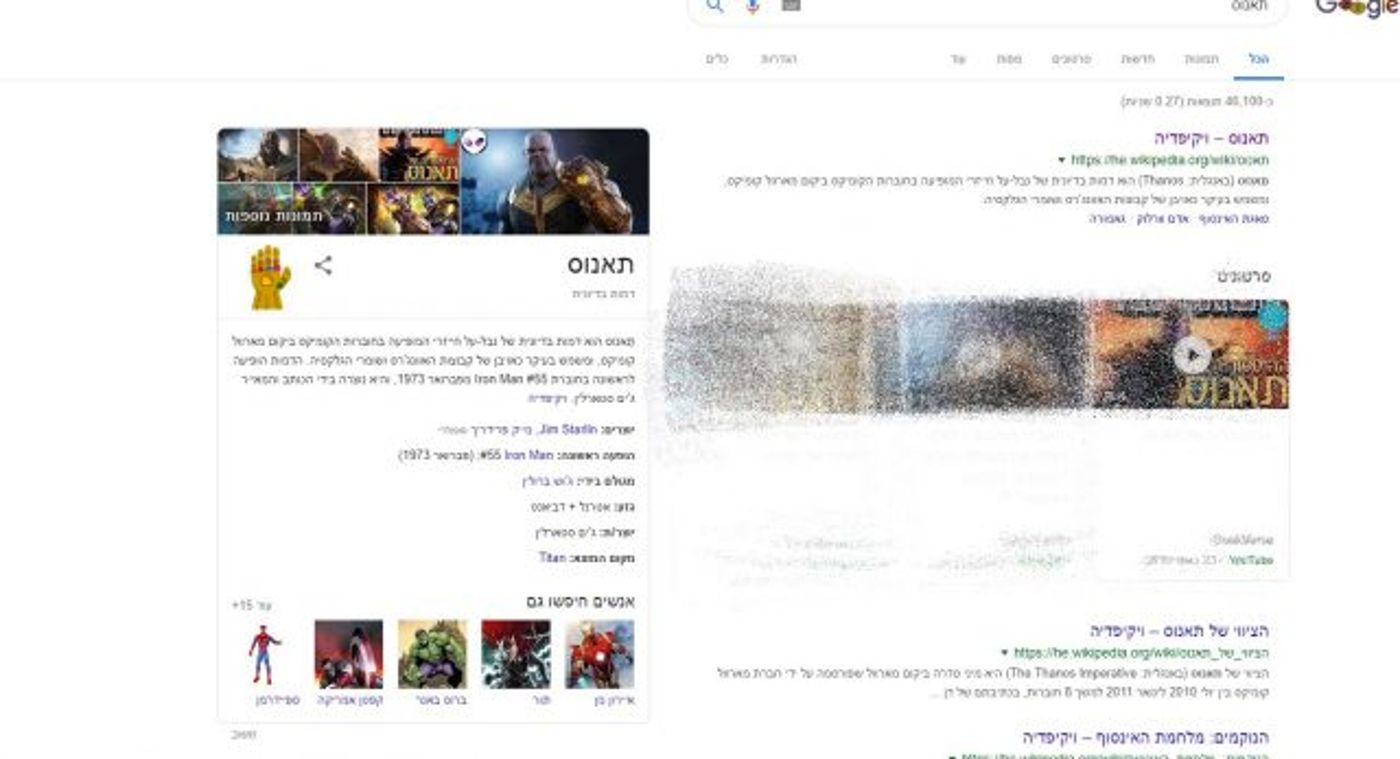This screenshot has height=759, width=1400.
Task: Open the Iron Man link under first appearance
Action: click(528, 455)
